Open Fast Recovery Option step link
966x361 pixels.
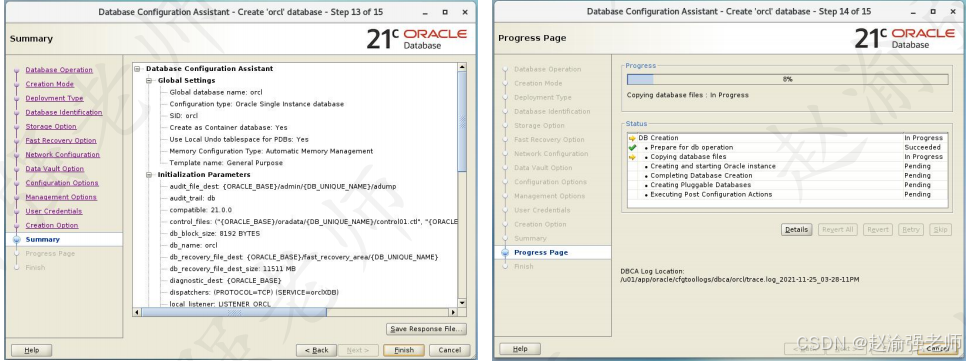(x=61, y=141)
